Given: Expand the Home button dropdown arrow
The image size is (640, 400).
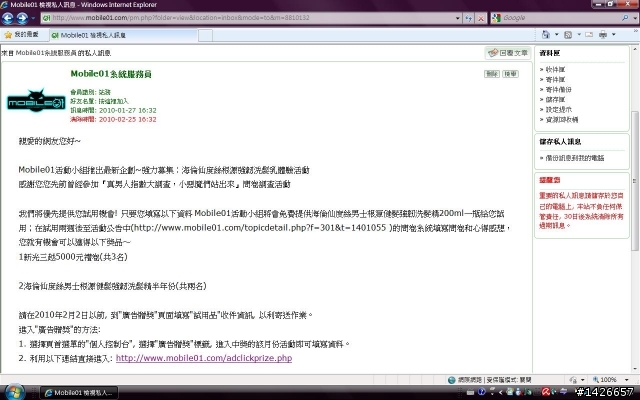Looking at the screenshot, I should [556, 35].
